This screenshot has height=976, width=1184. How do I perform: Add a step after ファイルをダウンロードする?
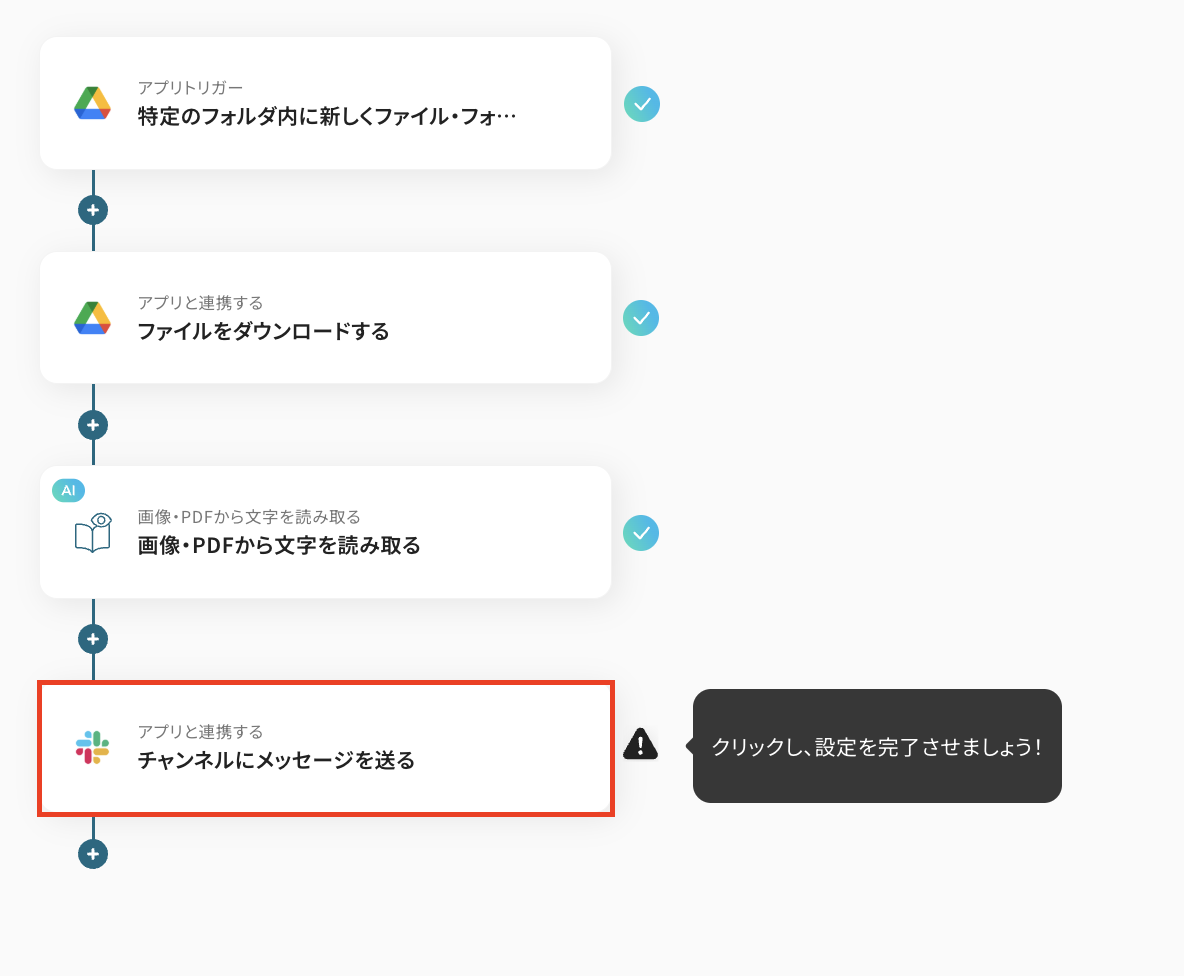(93, 425)
